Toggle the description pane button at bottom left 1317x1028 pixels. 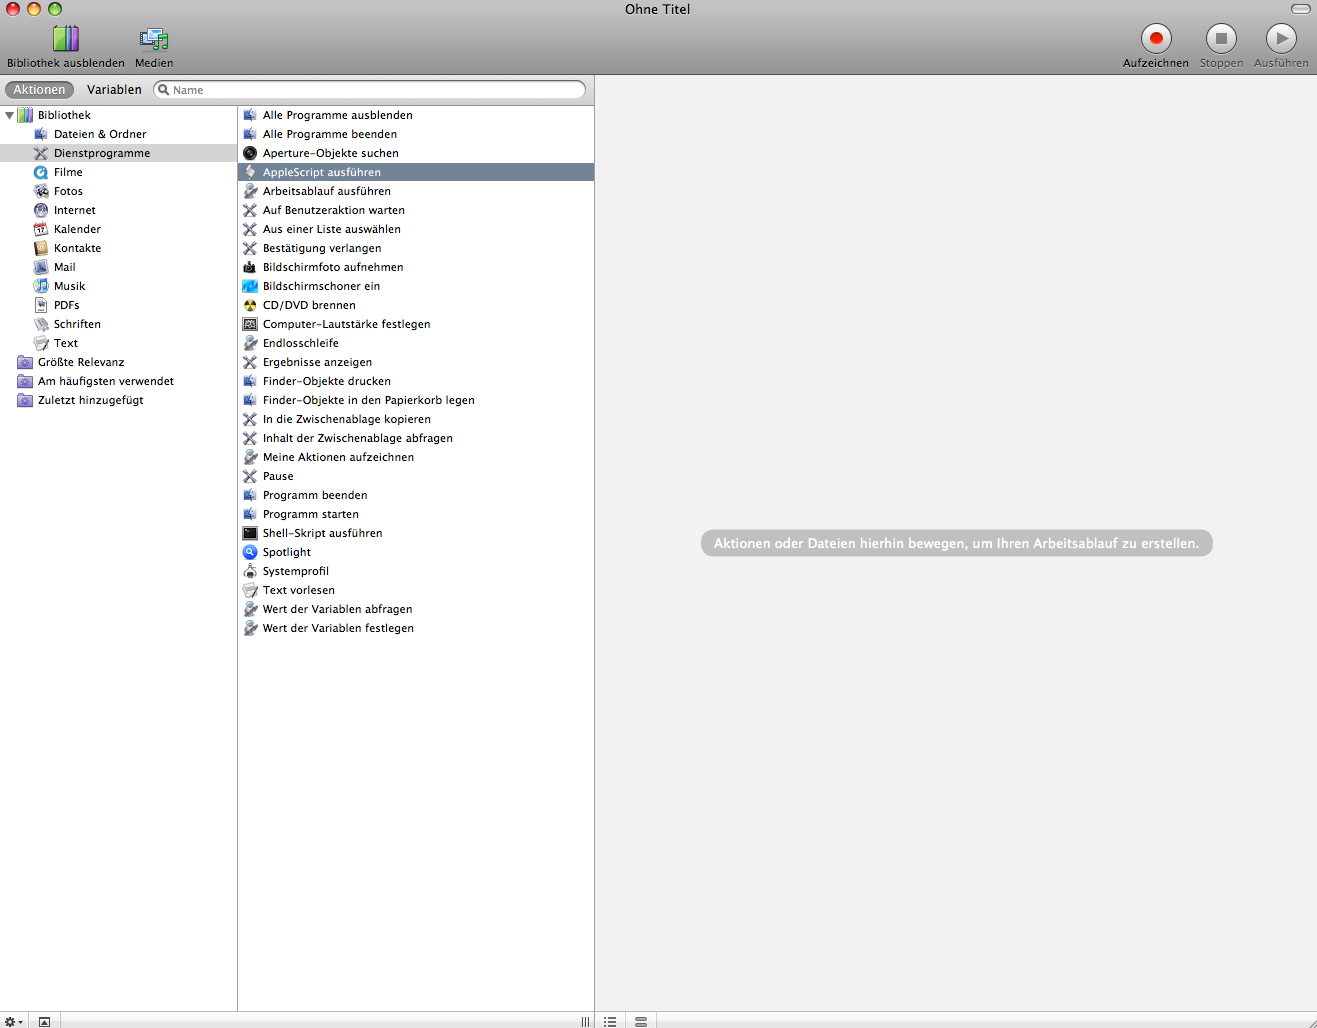[x=44, y=1021]
